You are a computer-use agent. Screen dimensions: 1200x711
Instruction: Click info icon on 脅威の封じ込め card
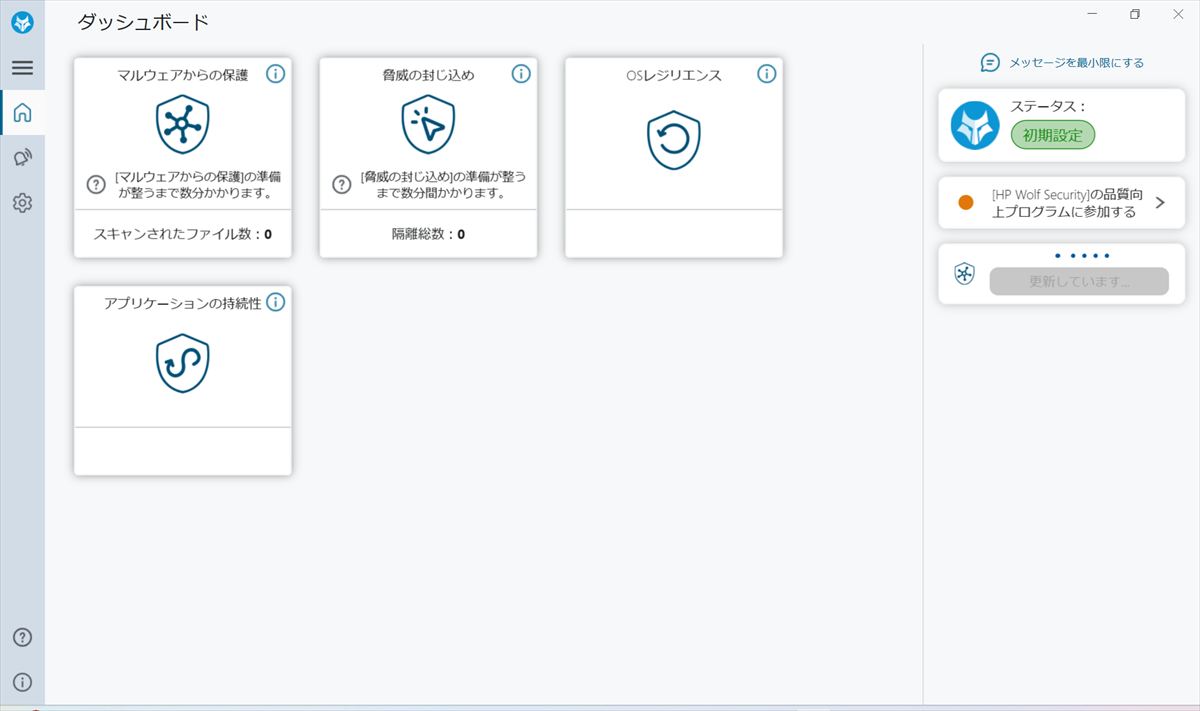(521, 74)
